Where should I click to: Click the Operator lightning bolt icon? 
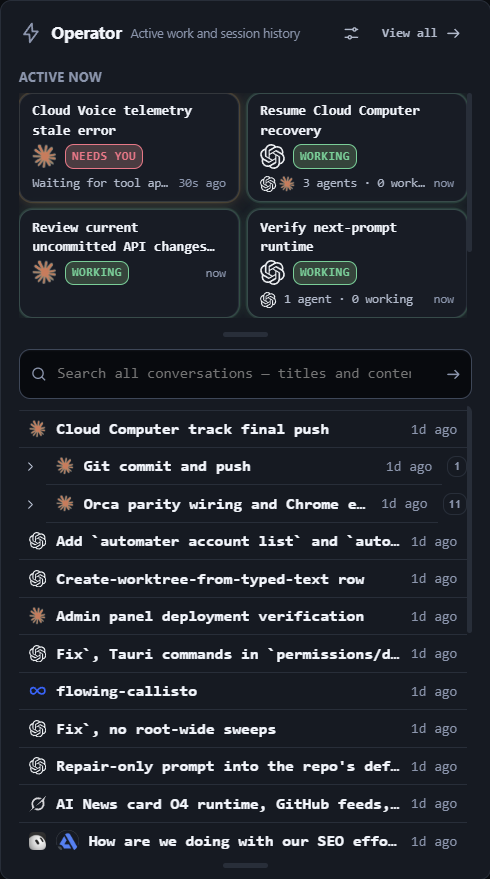[31, 34]
